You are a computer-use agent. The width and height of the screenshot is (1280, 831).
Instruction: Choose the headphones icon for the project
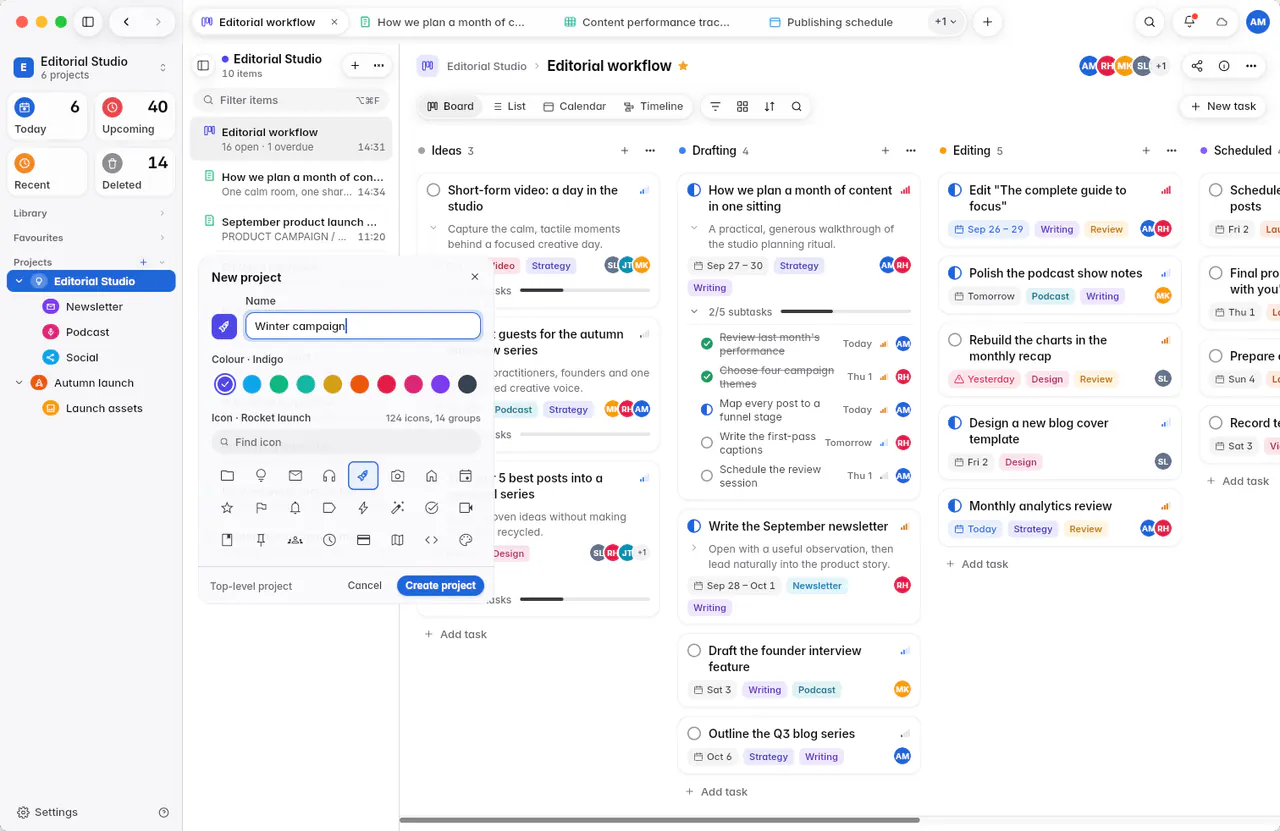click(329, 476)
